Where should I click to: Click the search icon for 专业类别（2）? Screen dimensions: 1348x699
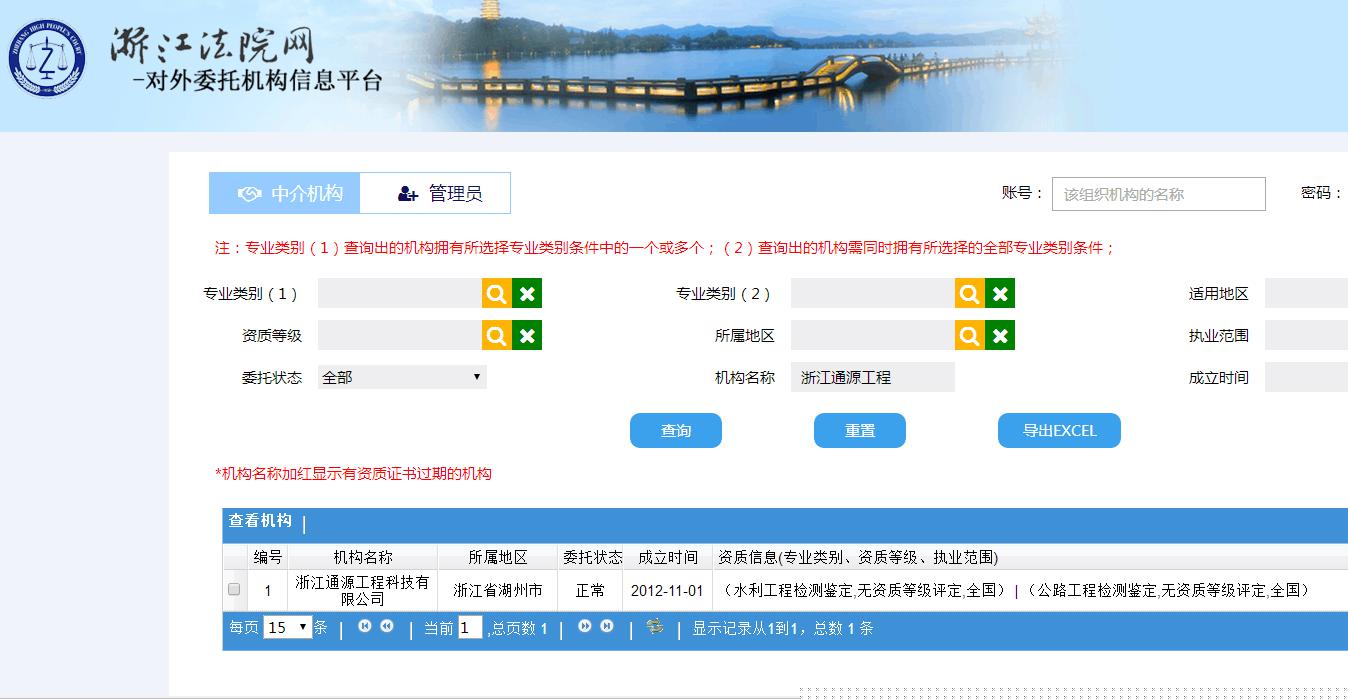pyautogui.click(x=969, y=293)
